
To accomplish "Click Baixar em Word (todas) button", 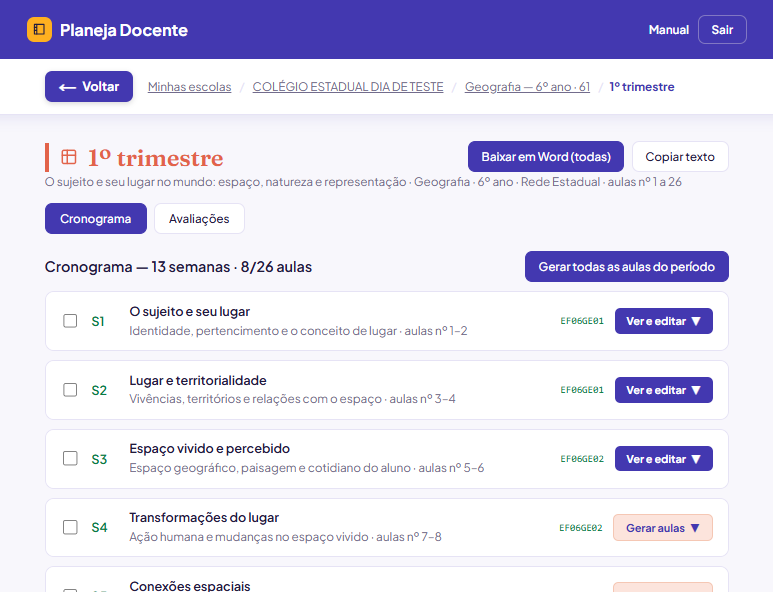I will coord(546,157).
